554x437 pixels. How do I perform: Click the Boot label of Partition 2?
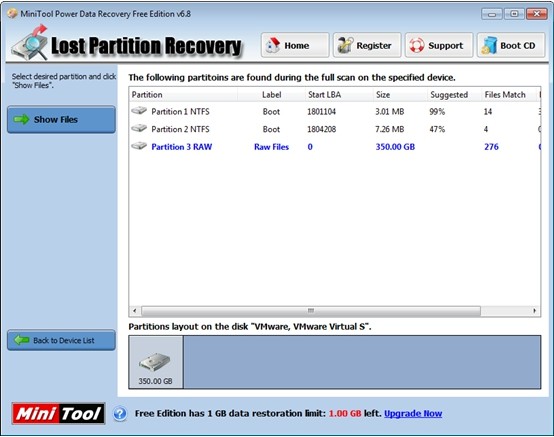(271, 129)
